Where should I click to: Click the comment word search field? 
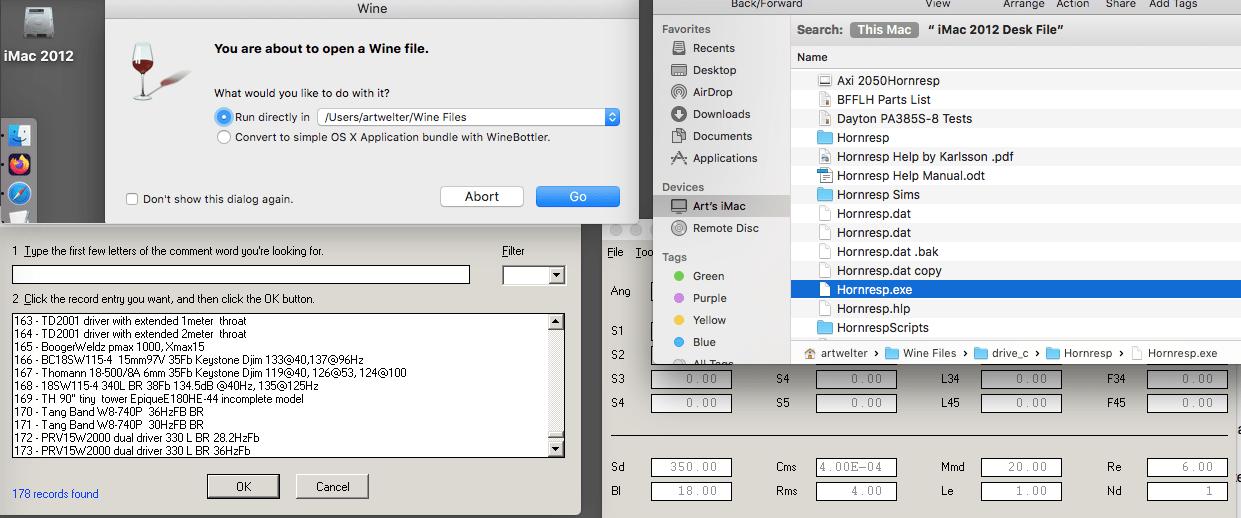(x=241, y=274)
